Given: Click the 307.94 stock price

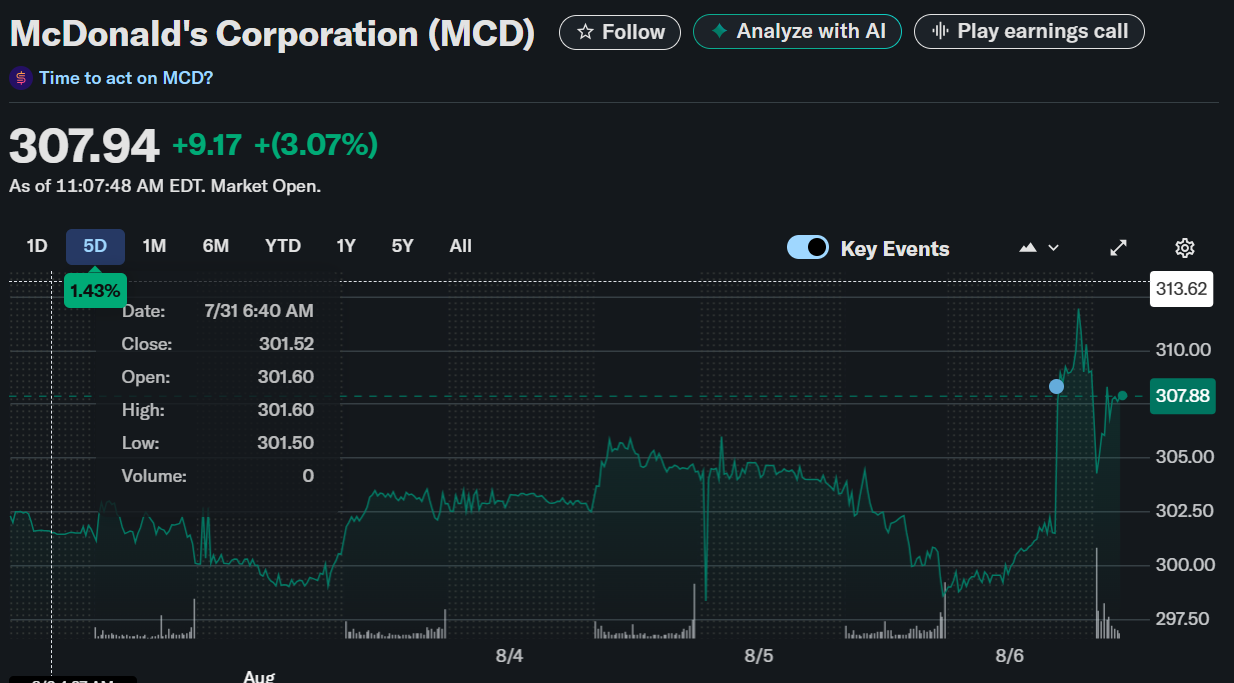Looking at the screenshot, I should (84, 146).
